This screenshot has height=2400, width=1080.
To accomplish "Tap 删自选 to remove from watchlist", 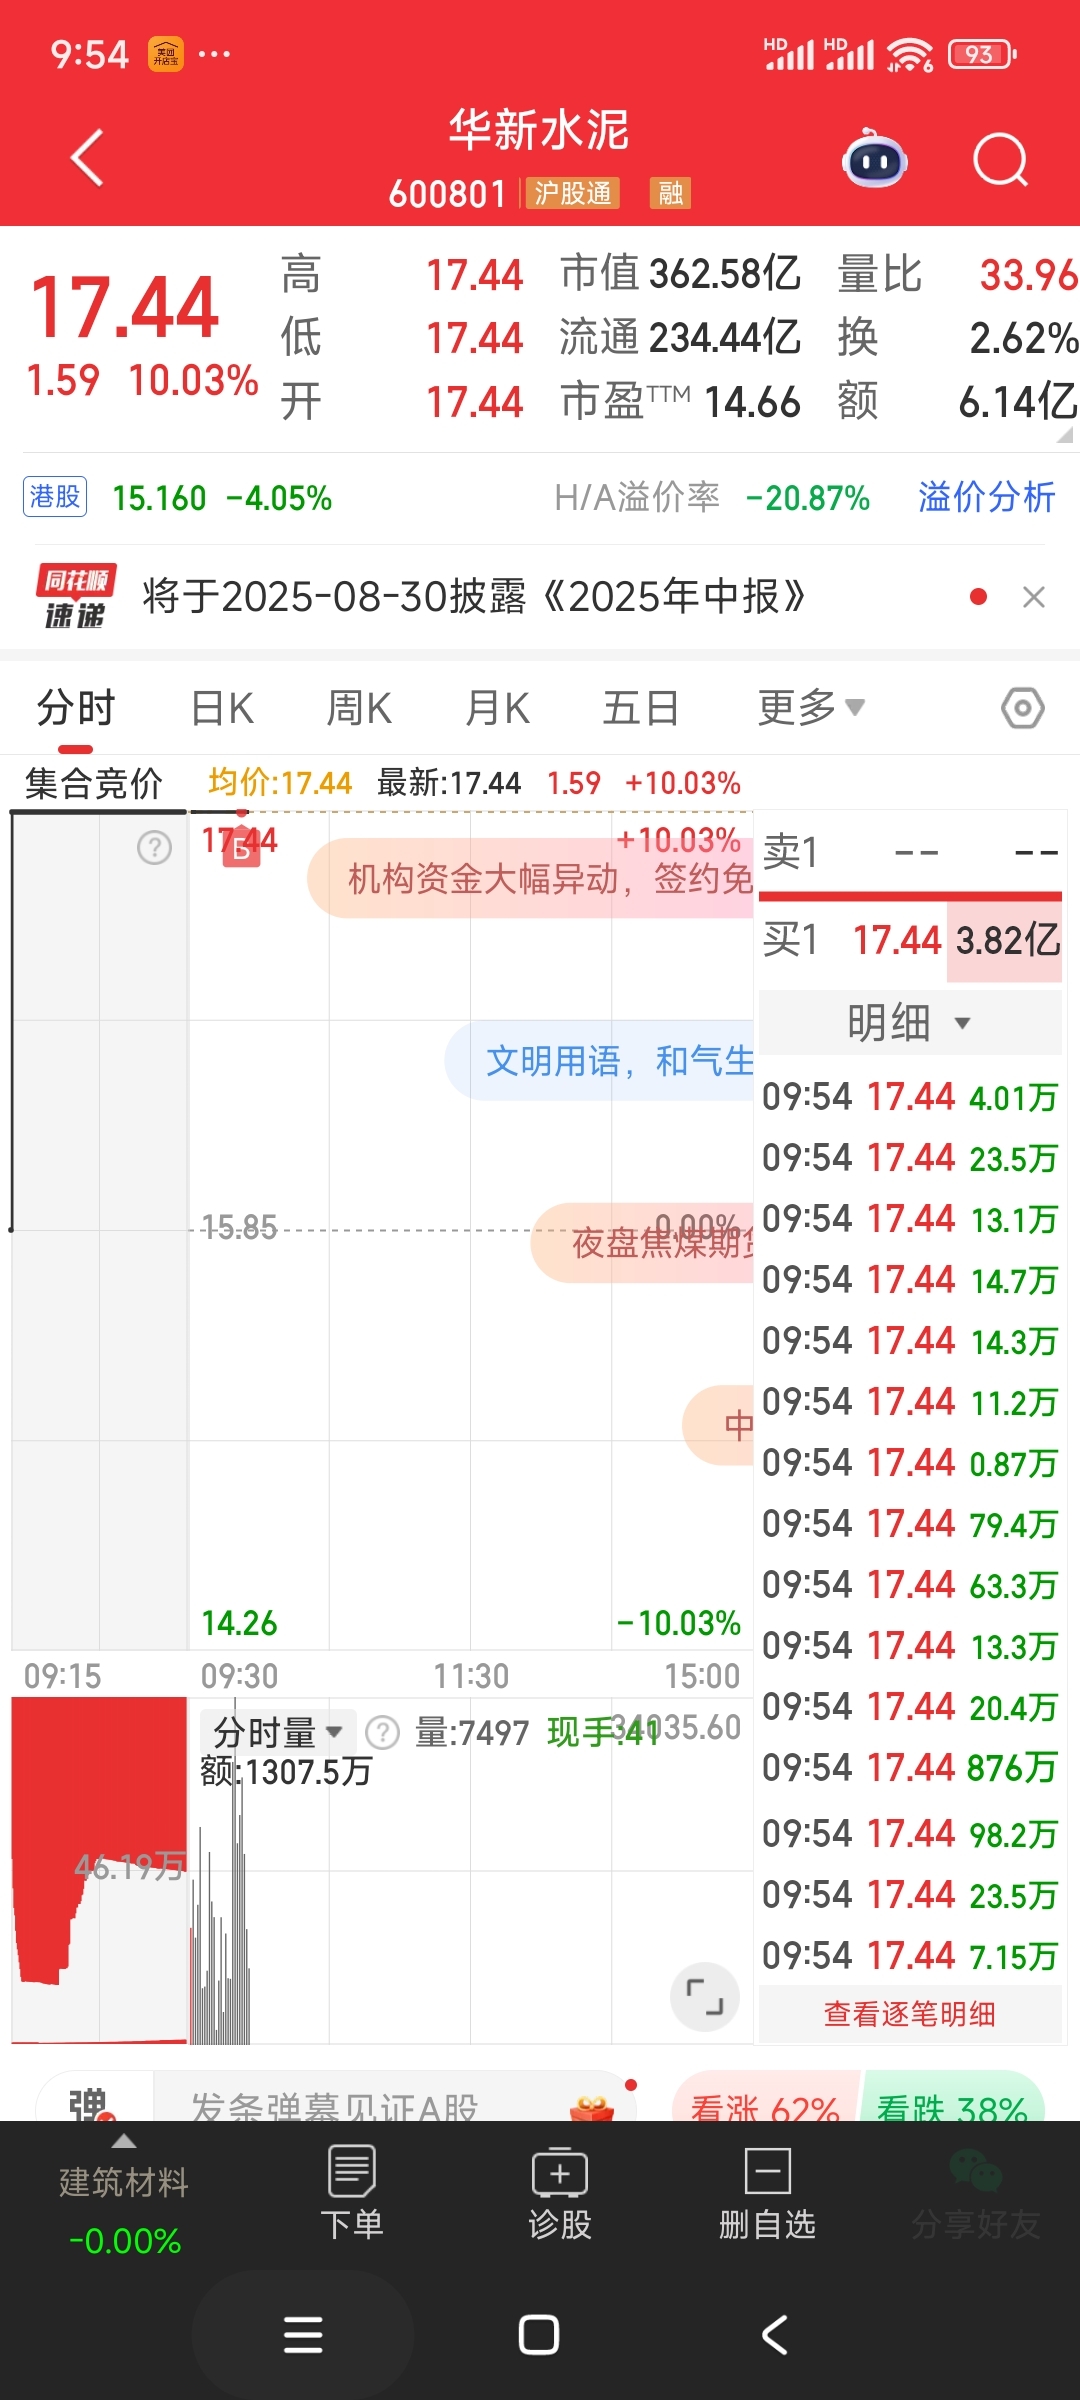I will tap(768, 2194).
